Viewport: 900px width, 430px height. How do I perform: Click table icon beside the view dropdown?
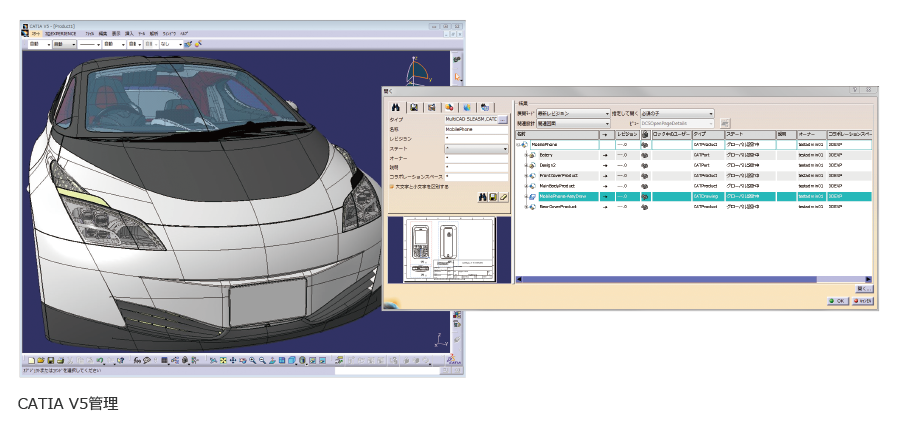click(x=726, y=123)
